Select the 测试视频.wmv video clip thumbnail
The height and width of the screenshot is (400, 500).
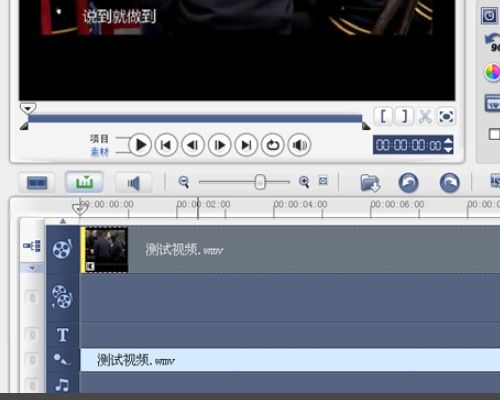point(106,249)
